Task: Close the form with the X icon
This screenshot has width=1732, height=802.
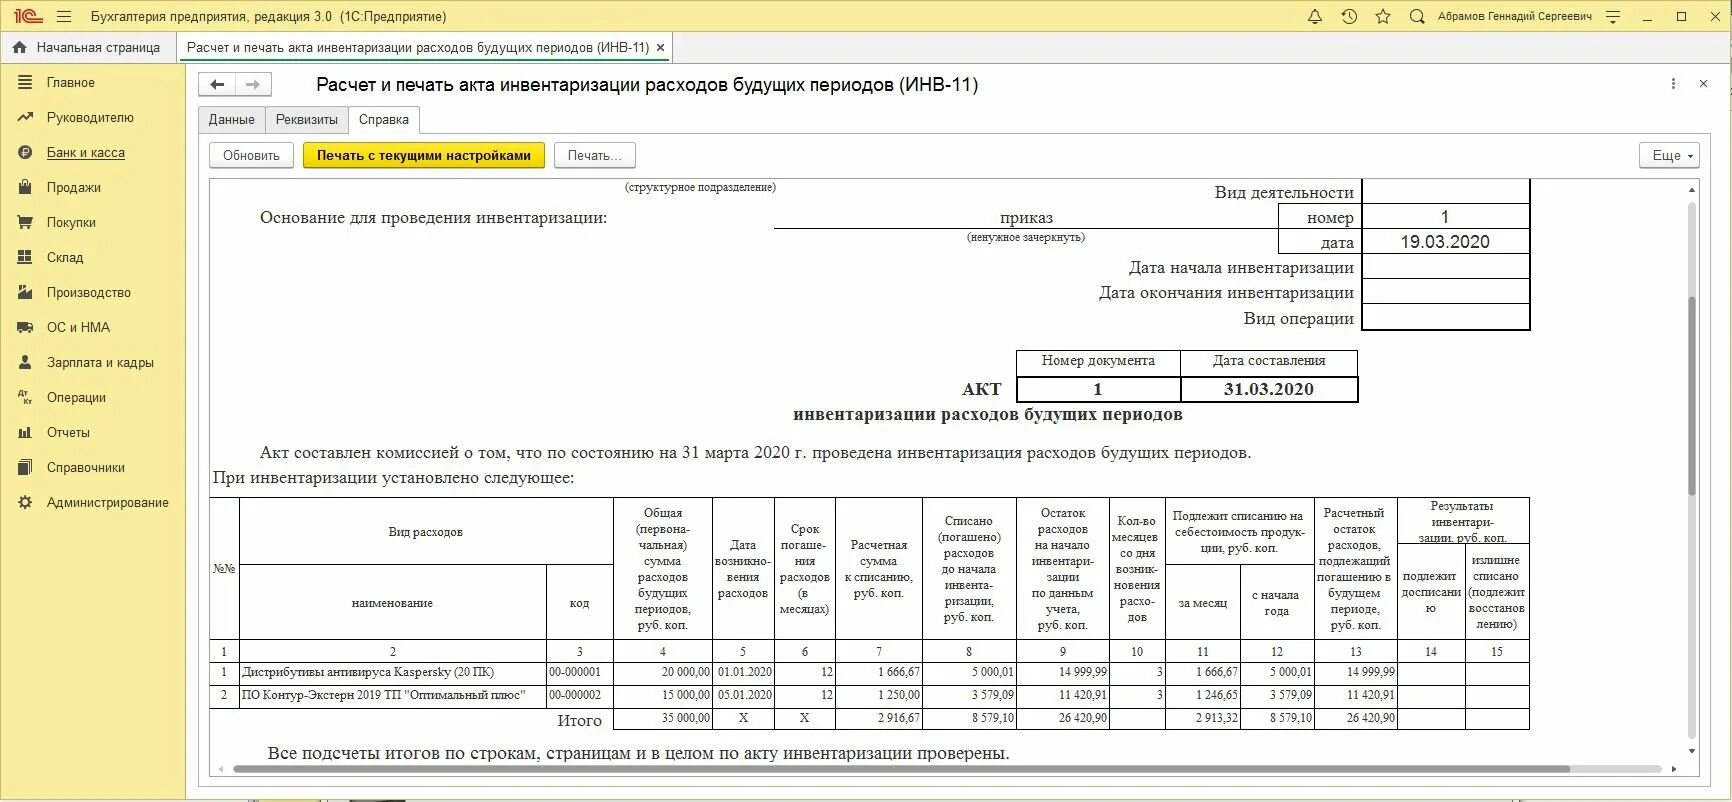Action: pyautogui.click(x=1703, y=84)
